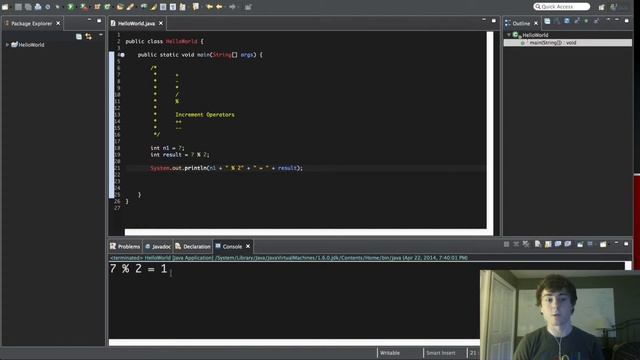The width and height of the screenshot is (640, 360).
Task: Click the Toggle Mark Occurrences highlighter icon
Action: tap(153, 7)
